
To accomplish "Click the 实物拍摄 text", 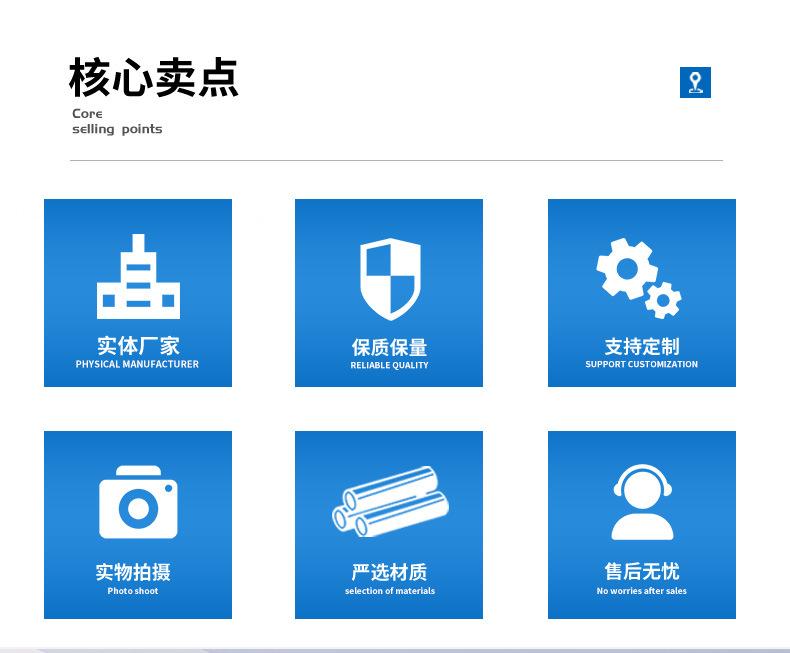I will click(x=133, y=572).
